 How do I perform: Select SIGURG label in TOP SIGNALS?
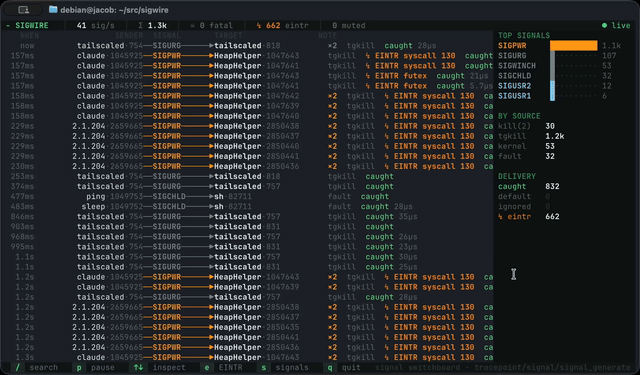coord(512,55)
